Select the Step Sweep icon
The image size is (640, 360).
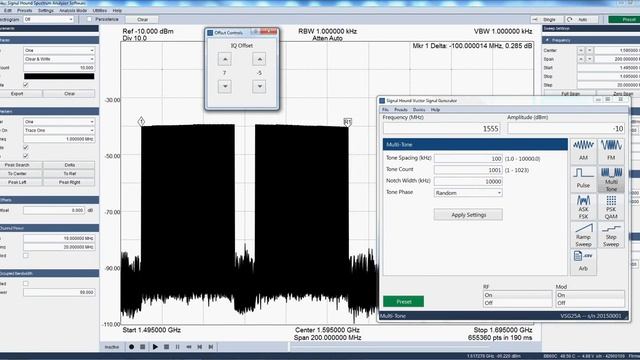pos(611,234)
